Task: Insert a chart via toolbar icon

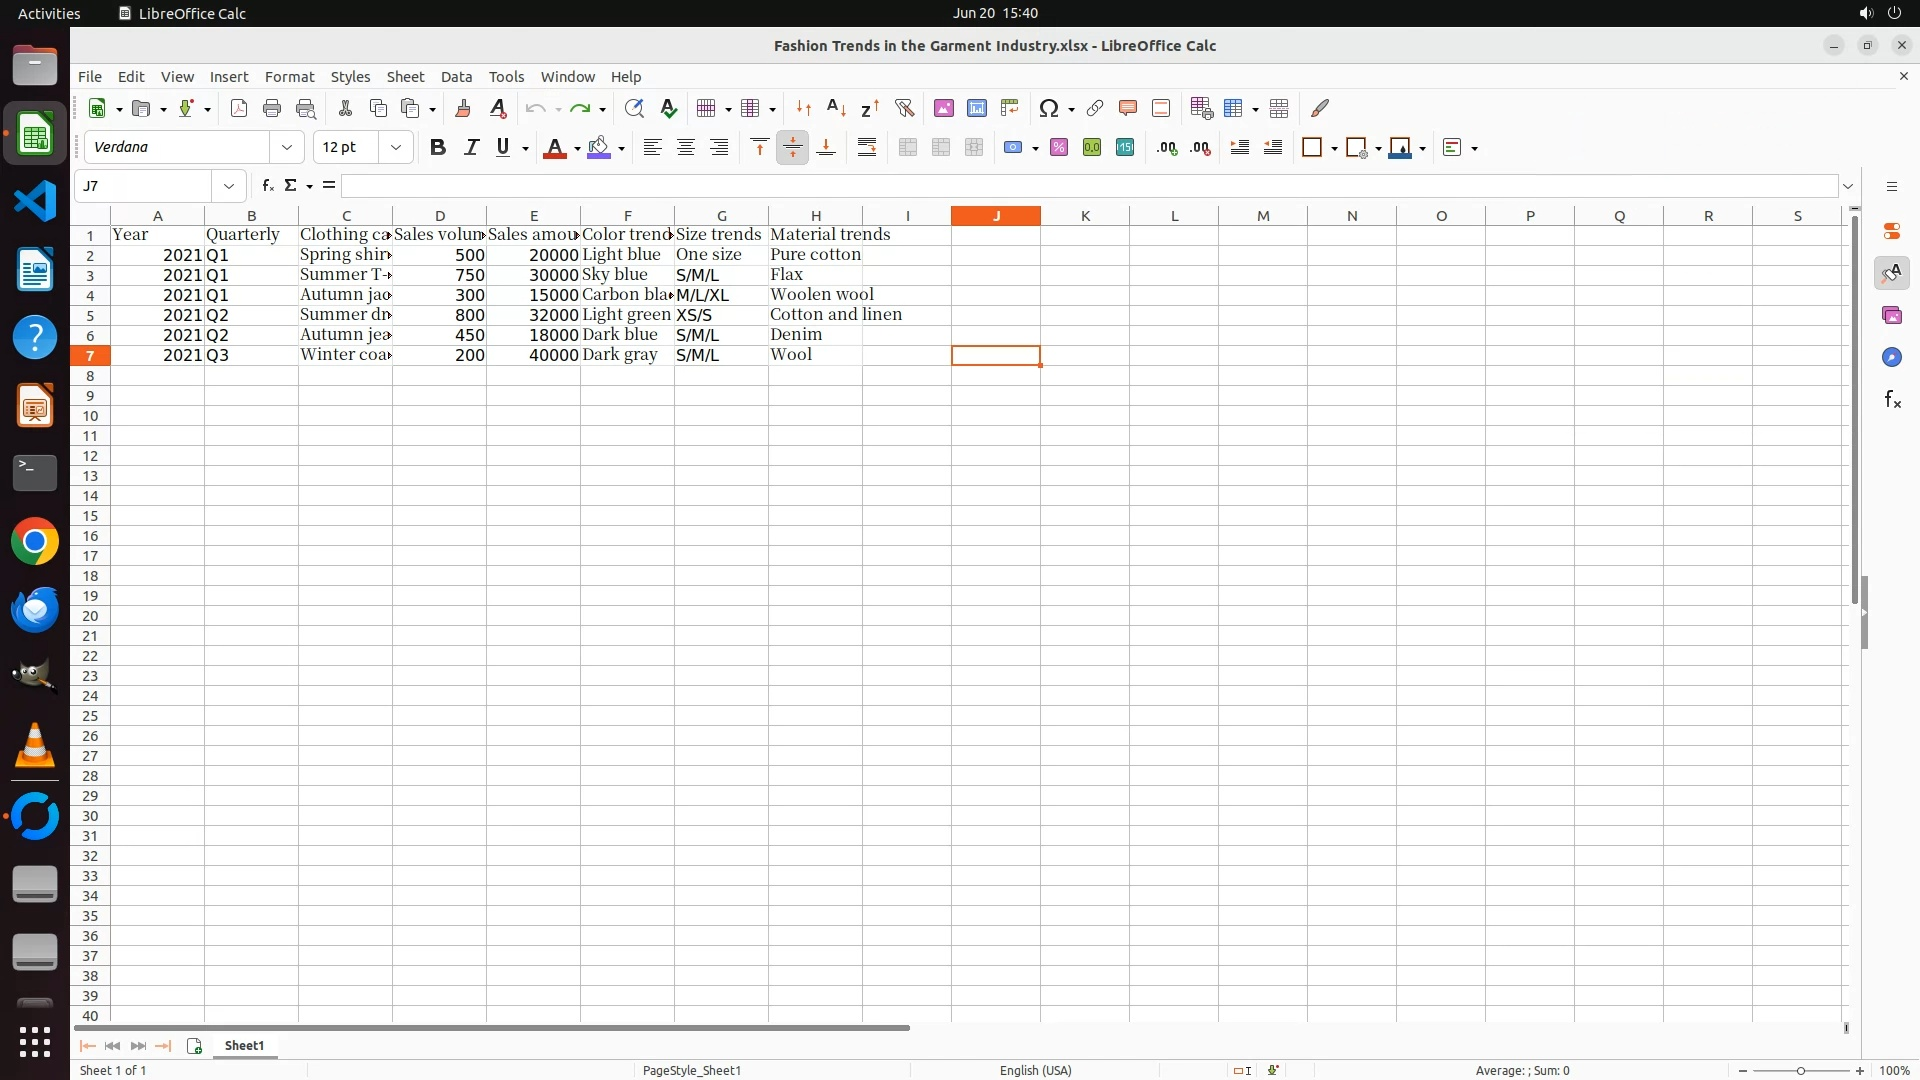Action: click(976, 108)
